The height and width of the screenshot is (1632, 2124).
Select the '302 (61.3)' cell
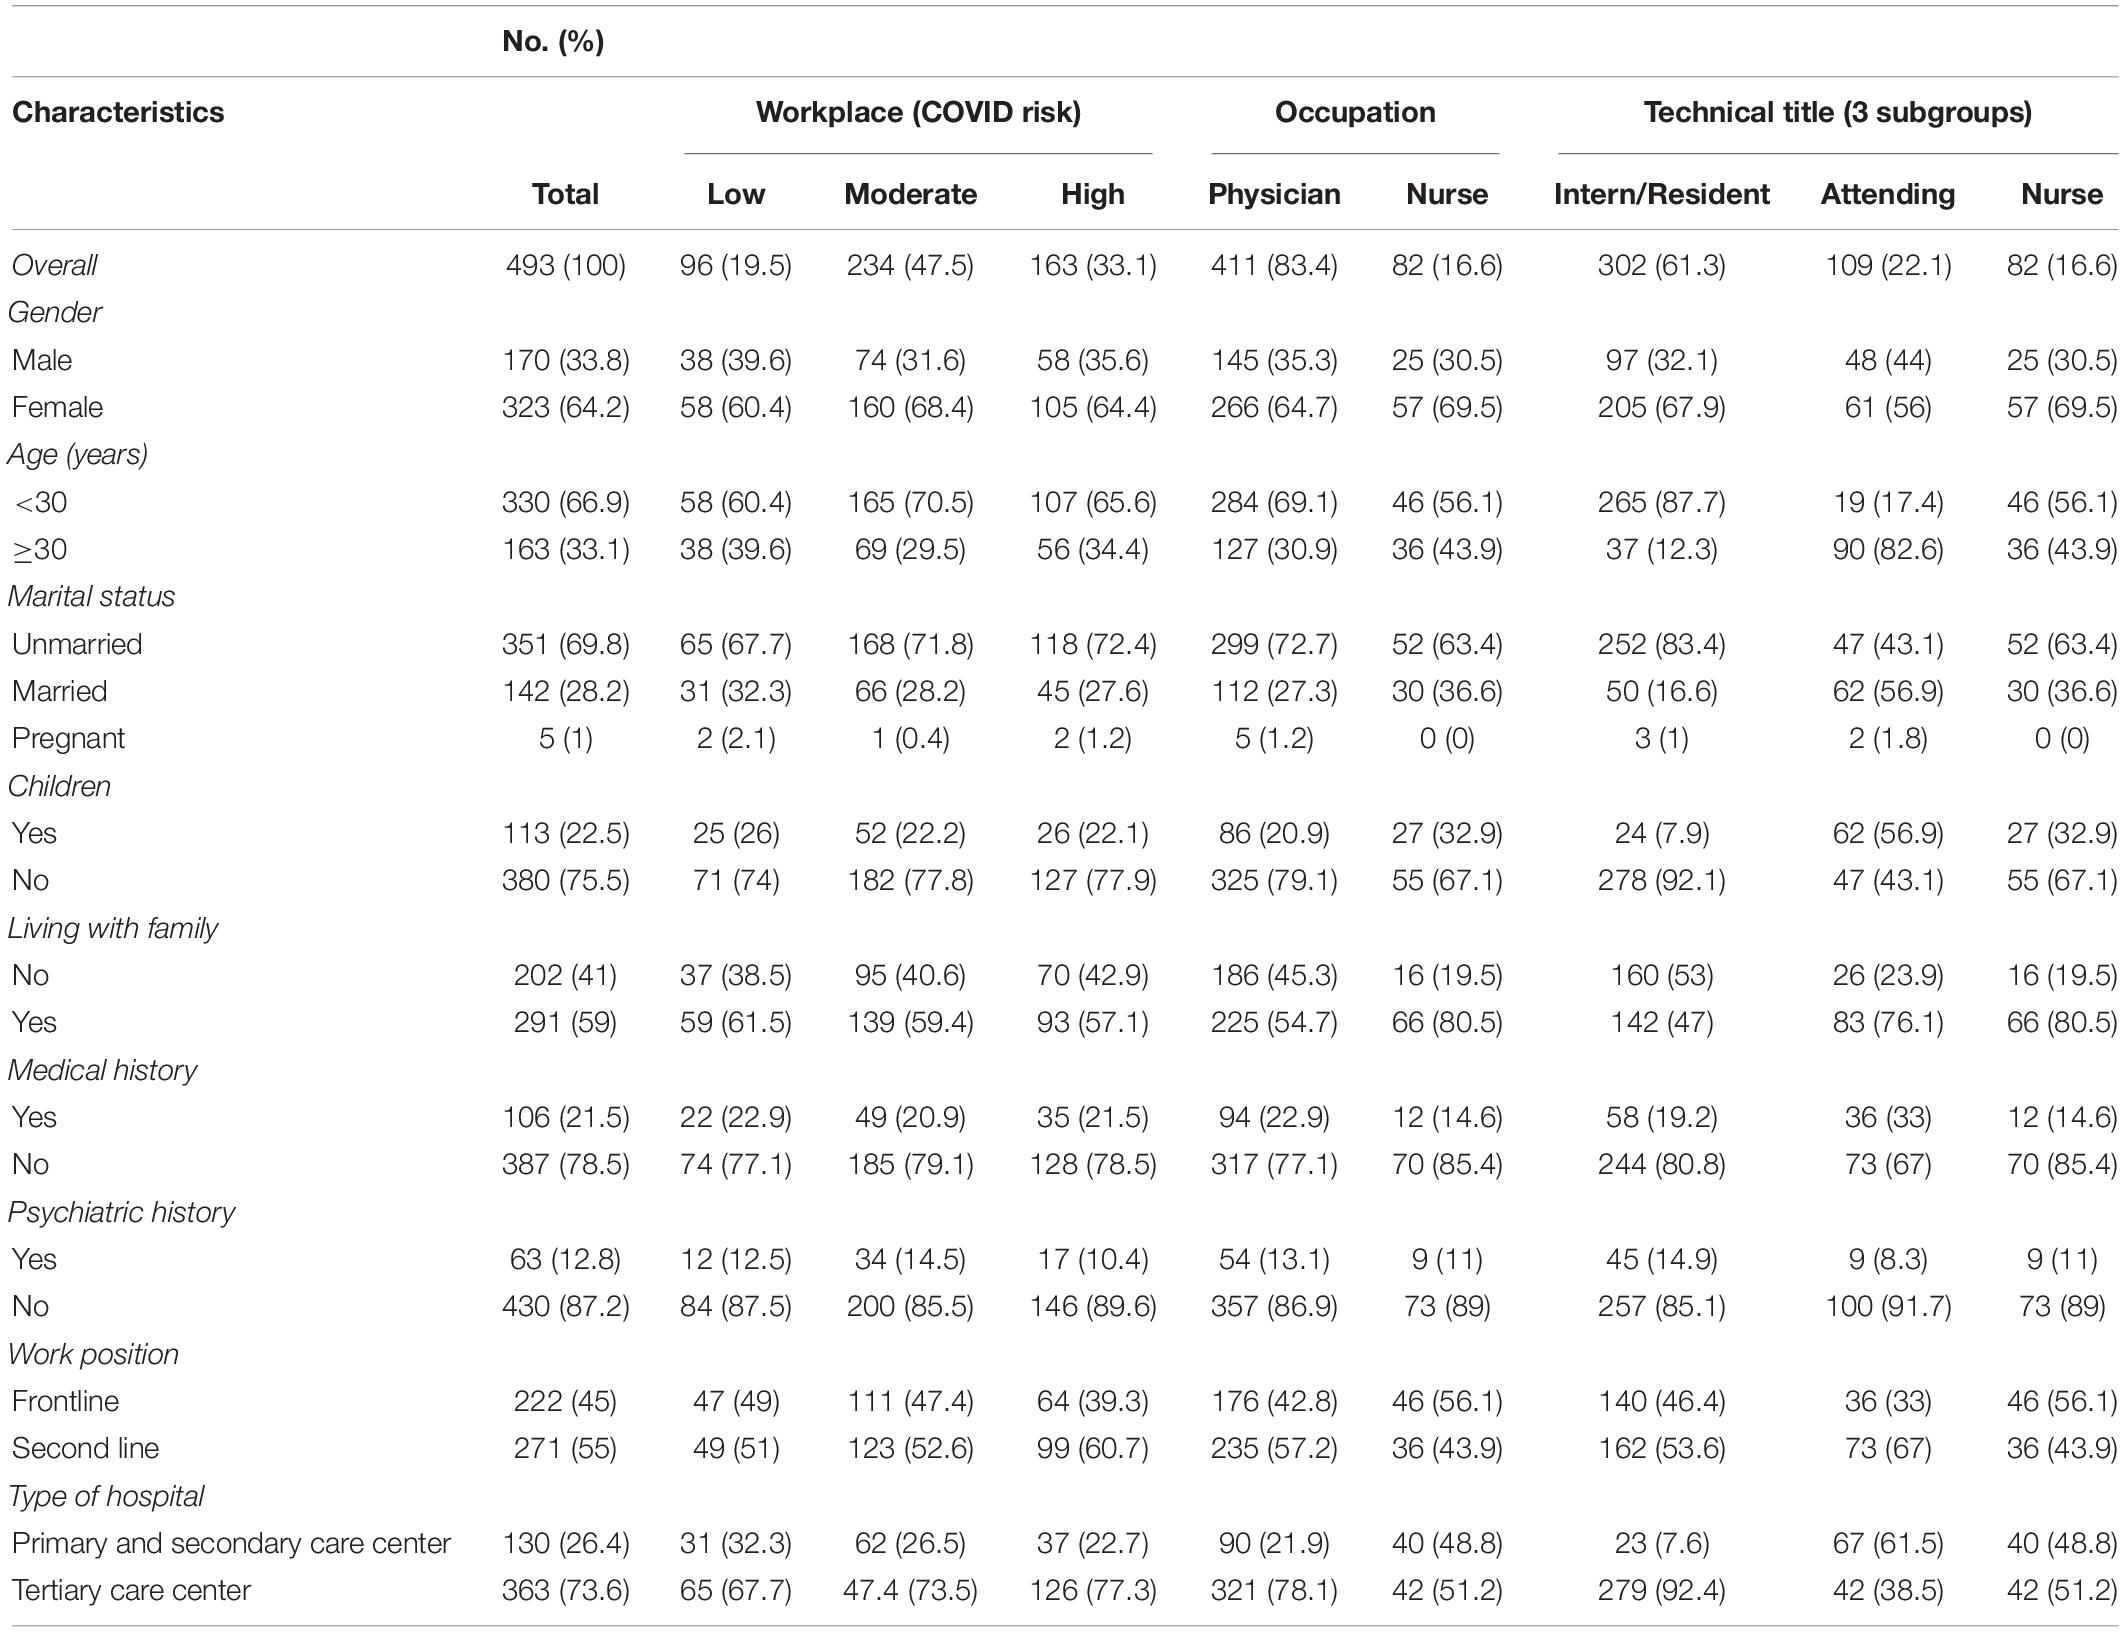point(1662,265)
